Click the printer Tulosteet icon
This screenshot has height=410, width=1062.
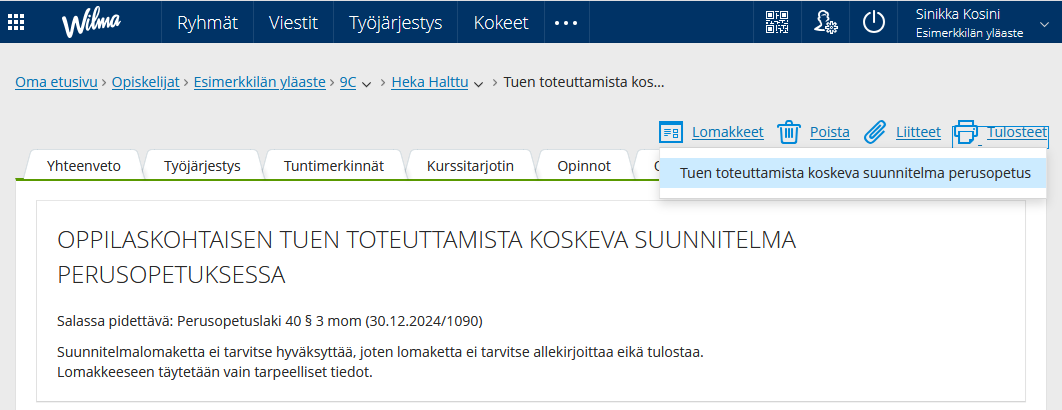coord(965,132)
